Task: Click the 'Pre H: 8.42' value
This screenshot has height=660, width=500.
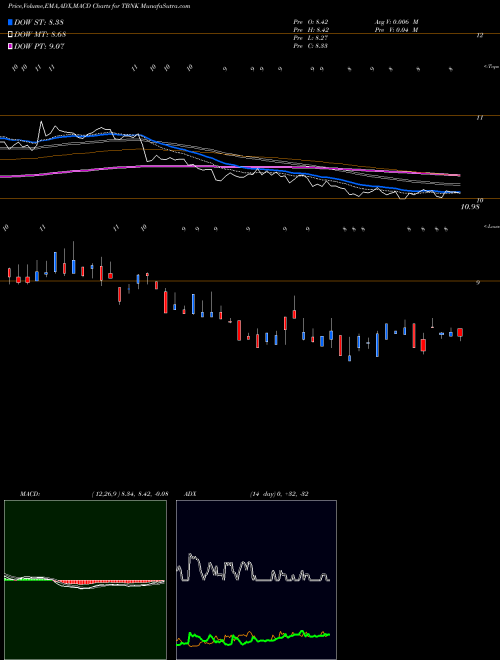Action: click(x=311, y=30)
